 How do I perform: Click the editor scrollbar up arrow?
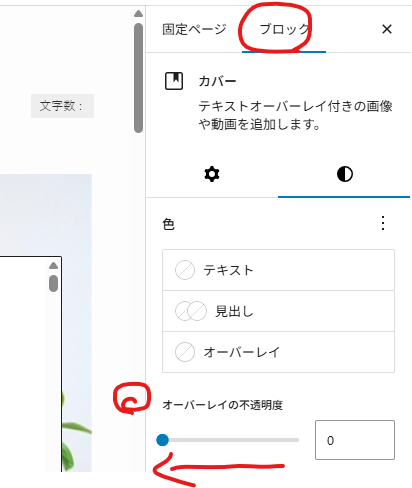pos(138,14)
